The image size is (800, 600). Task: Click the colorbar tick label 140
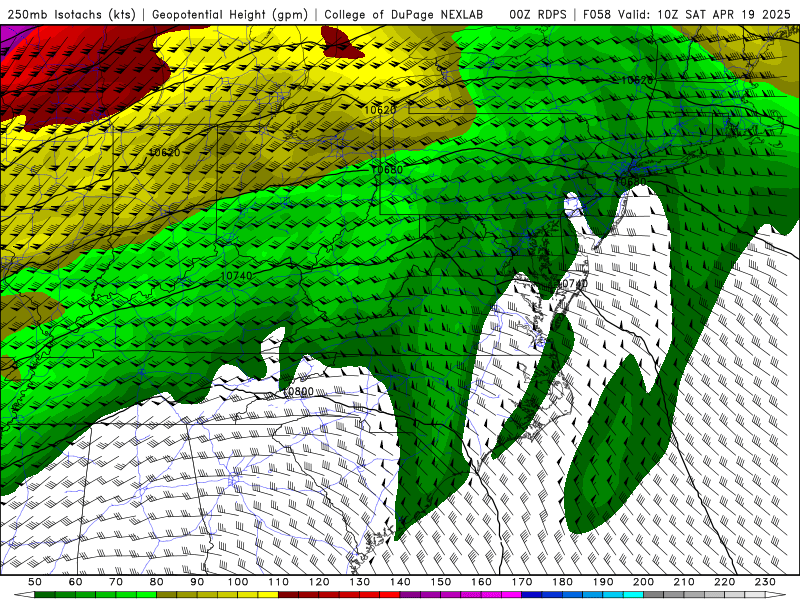[400, 582]
